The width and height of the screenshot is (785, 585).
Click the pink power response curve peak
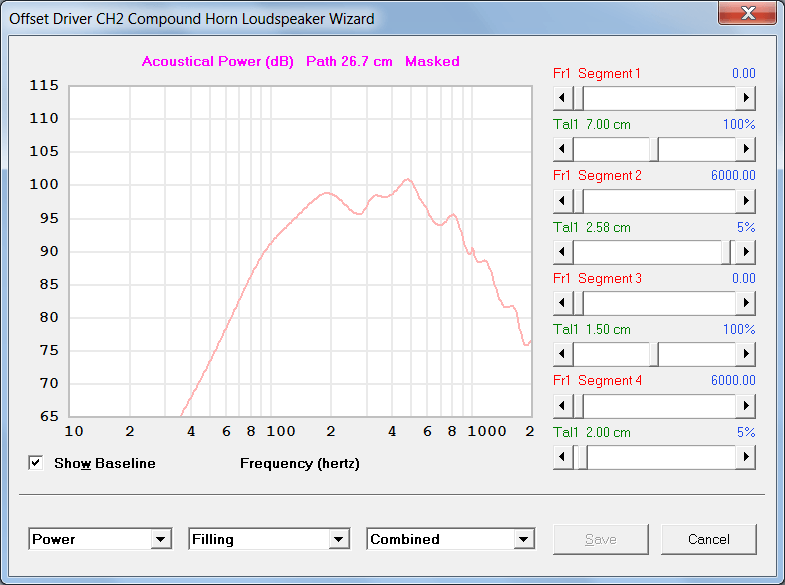[x=408, y=179]
